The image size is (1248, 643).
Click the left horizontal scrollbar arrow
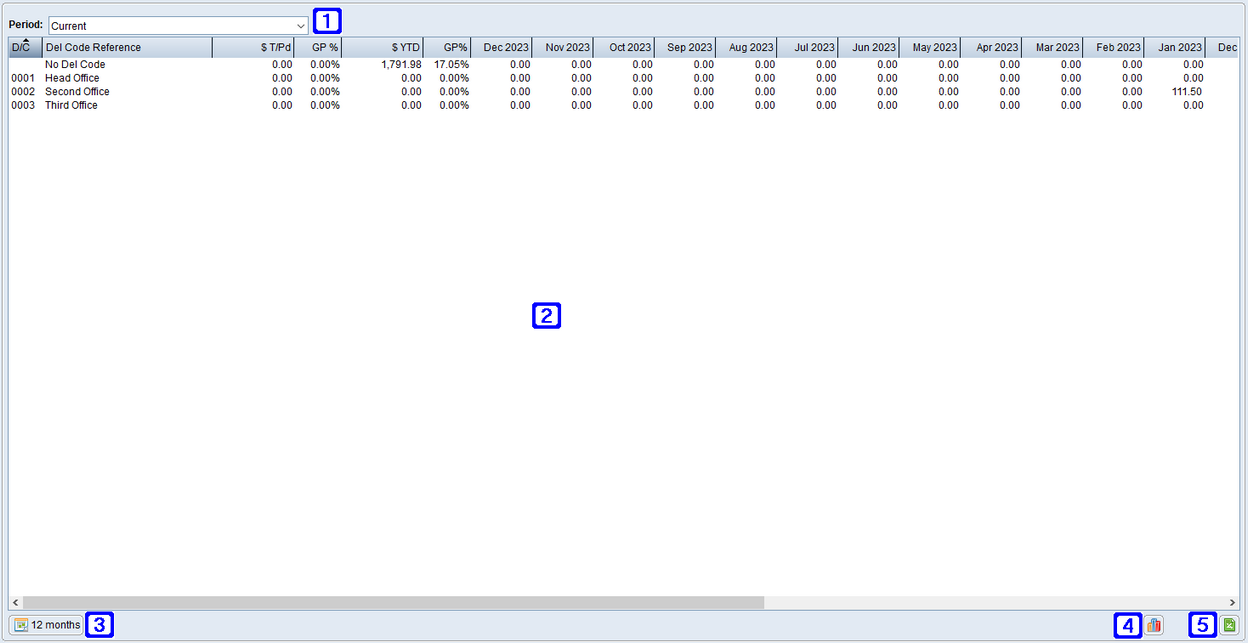pyautogui.click(x=14, y=602)
